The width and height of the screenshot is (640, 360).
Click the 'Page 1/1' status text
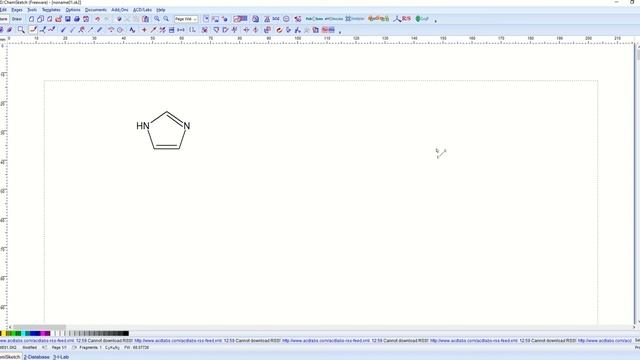(59, 348)
